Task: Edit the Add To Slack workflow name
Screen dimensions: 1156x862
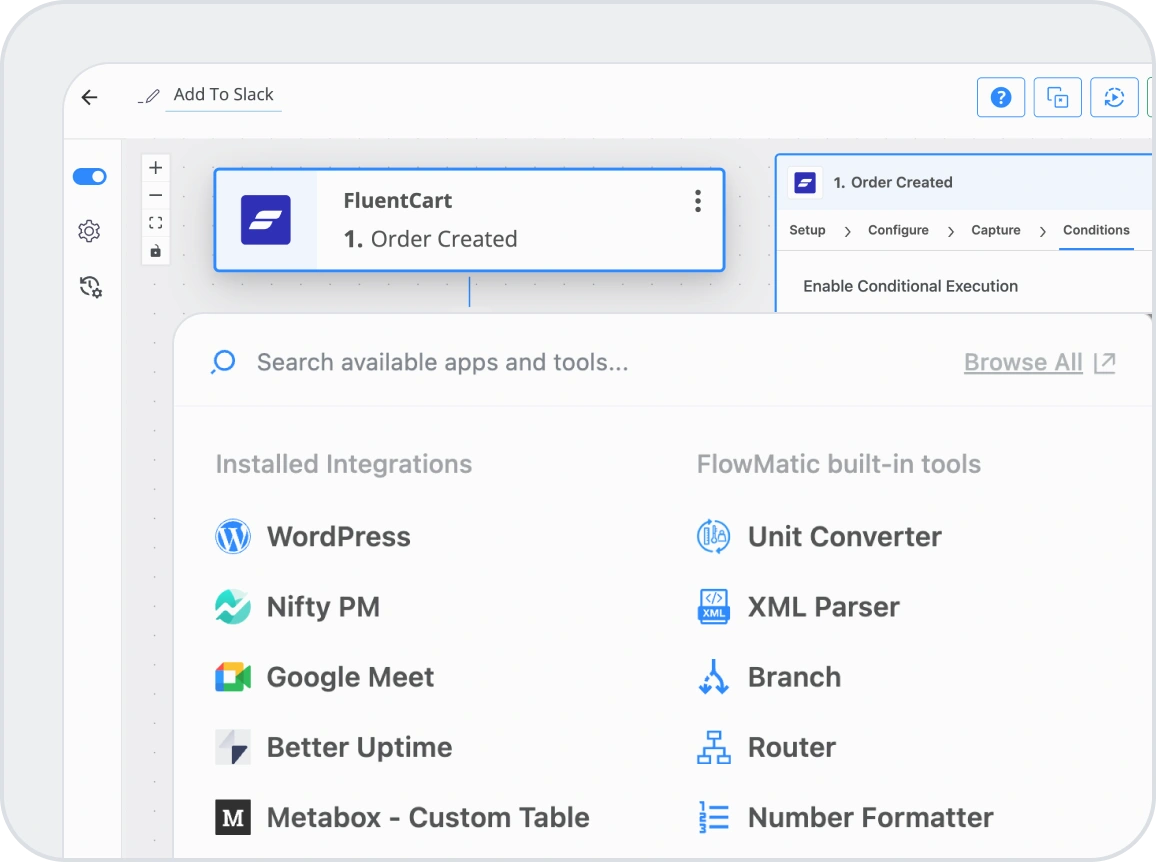Action: tap(223, 95)
